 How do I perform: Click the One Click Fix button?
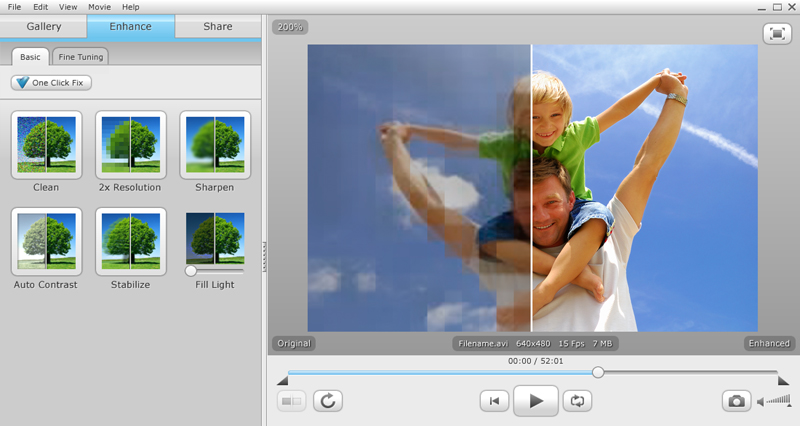pyautogui.click(x=51, y=83)
